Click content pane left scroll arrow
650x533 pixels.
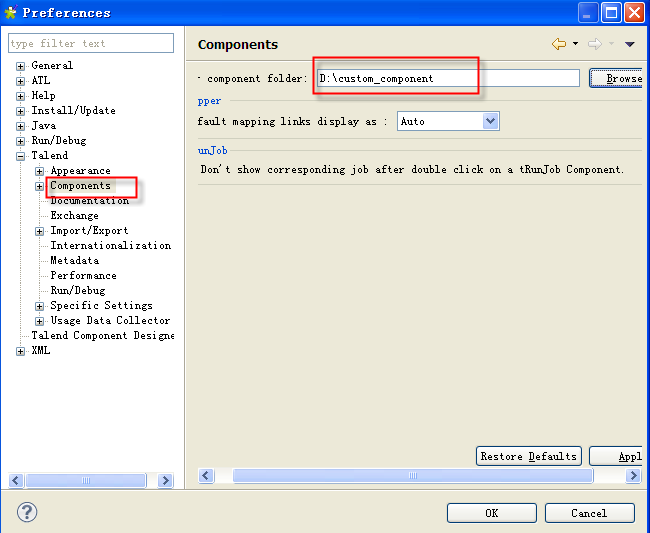(x=206, y=475)
